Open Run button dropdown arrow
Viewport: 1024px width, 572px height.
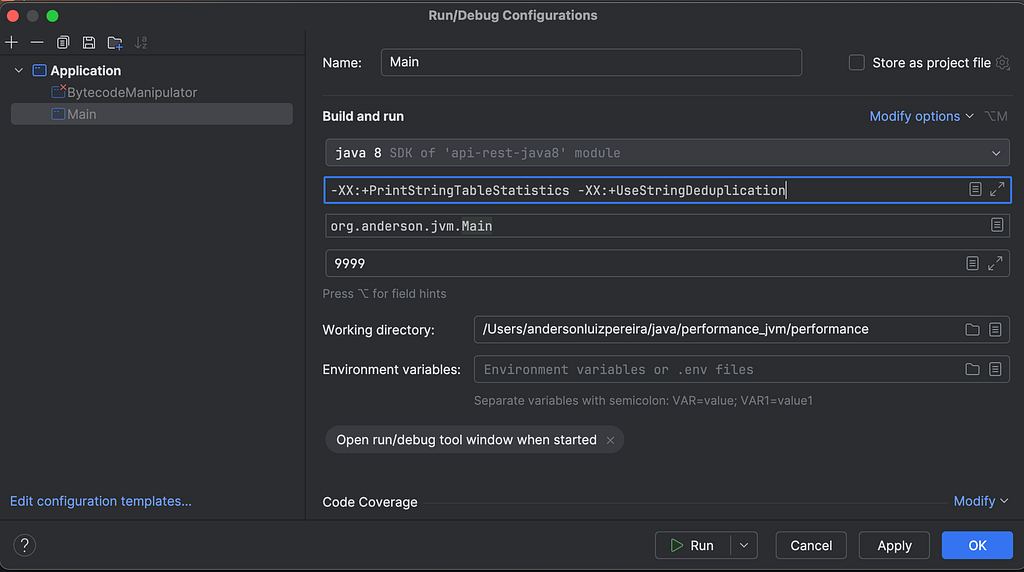[x=744, y=545]
